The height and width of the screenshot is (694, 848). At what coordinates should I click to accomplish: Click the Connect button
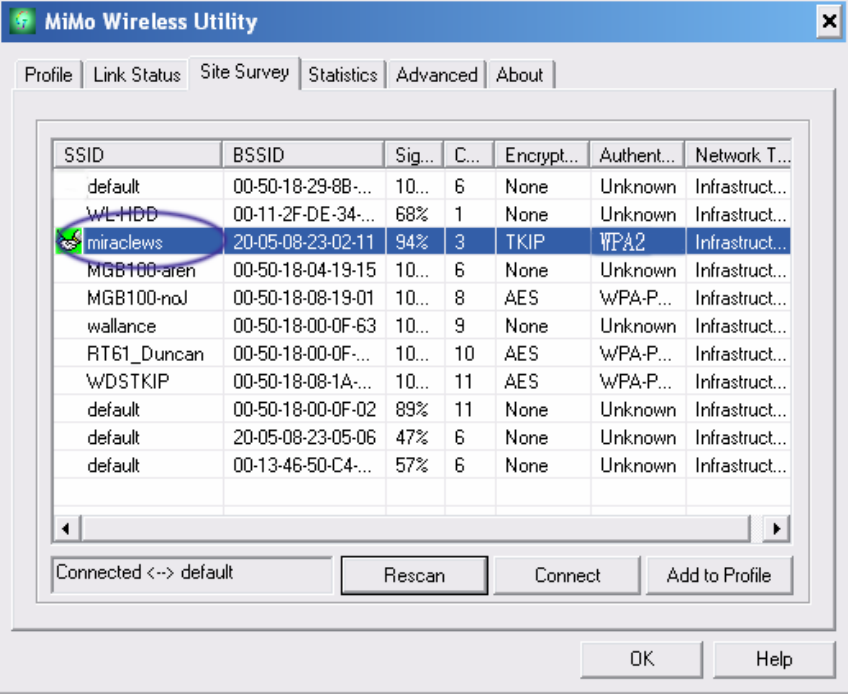coord(567,575)
